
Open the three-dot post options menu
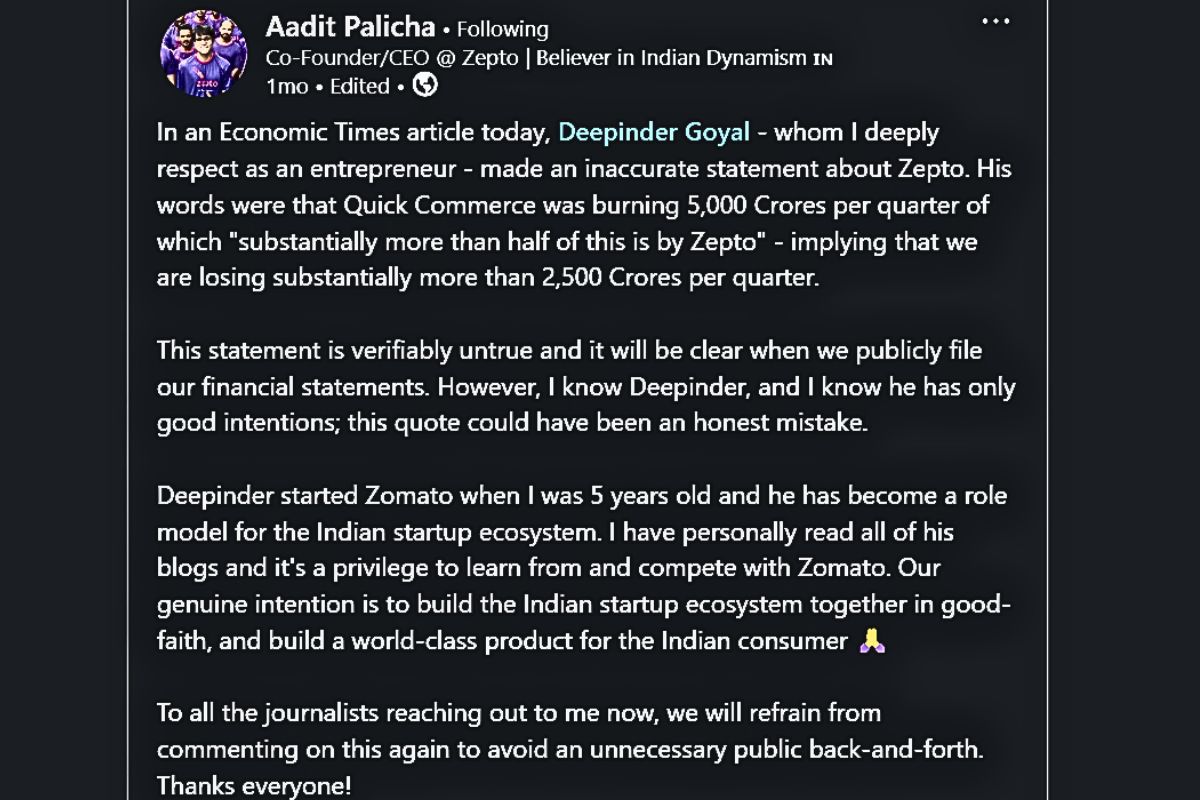tap(995, 22)
